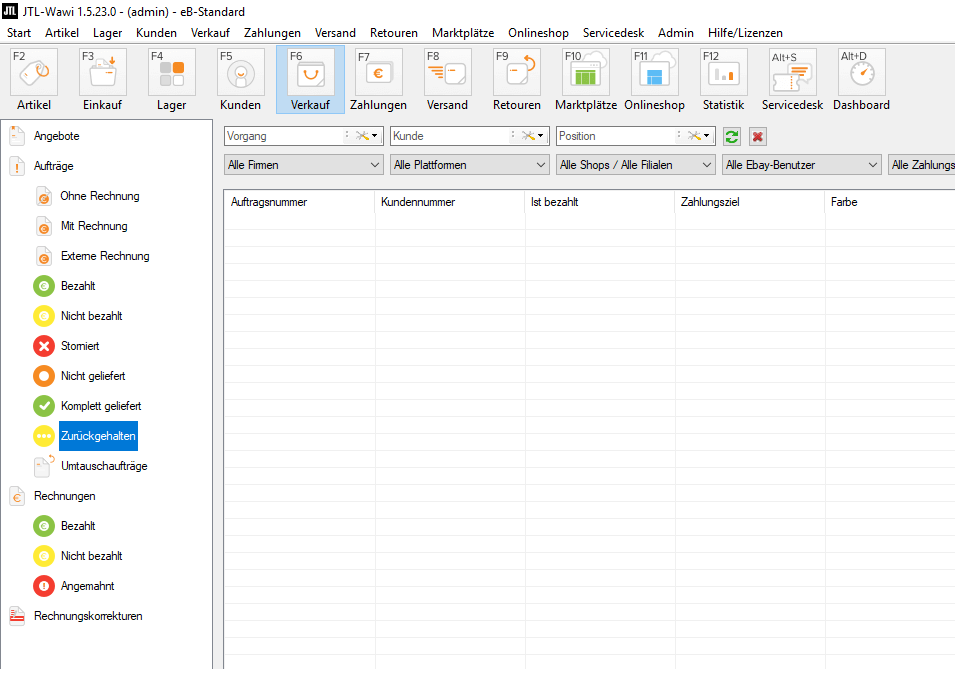955x678 pixels.
Task: Select Bezahlt under Rechnungen
Action: 78,526
